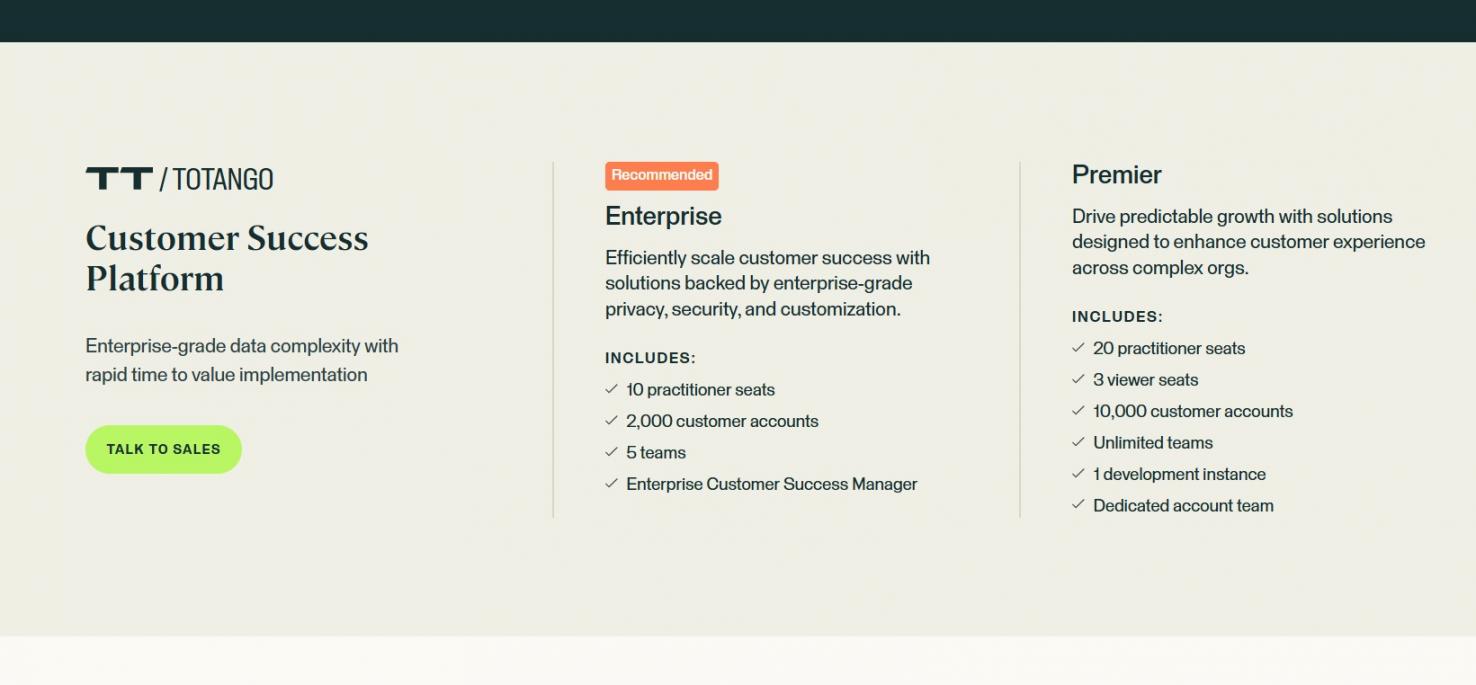
Task: Click checkmark next to 5 teams
Action: click(x=611, y=452)
